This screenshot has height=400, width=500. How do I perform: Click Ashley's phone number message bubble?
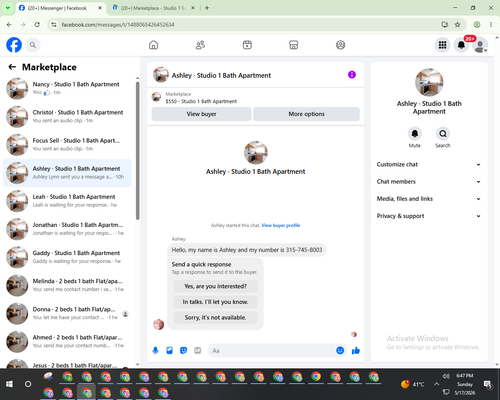point(247,250)
